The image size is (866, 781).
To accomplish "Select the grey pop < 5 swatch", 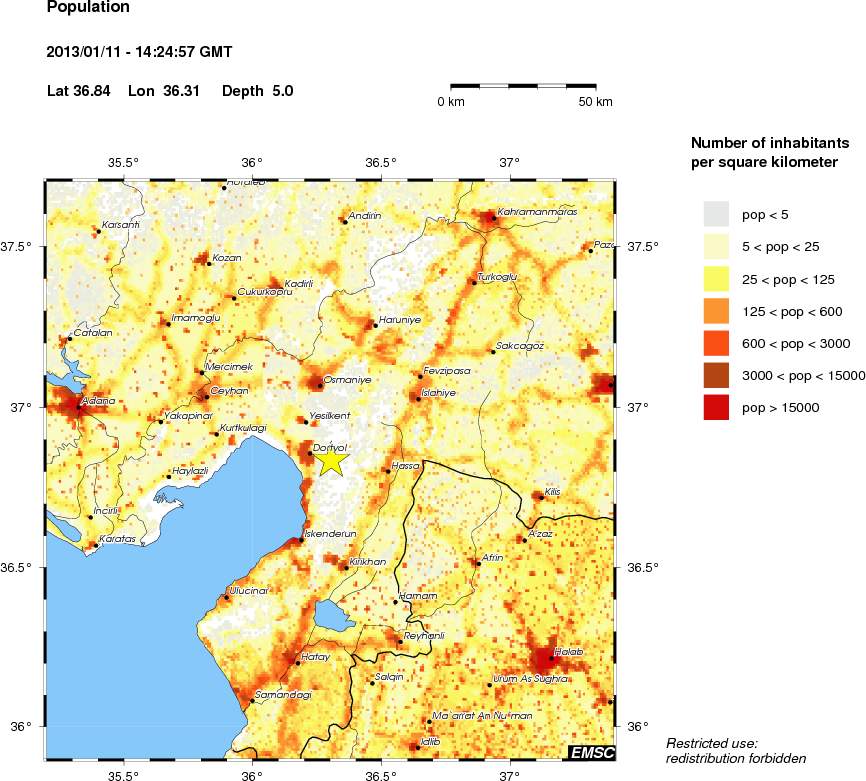I will click(x=716, y=214).
